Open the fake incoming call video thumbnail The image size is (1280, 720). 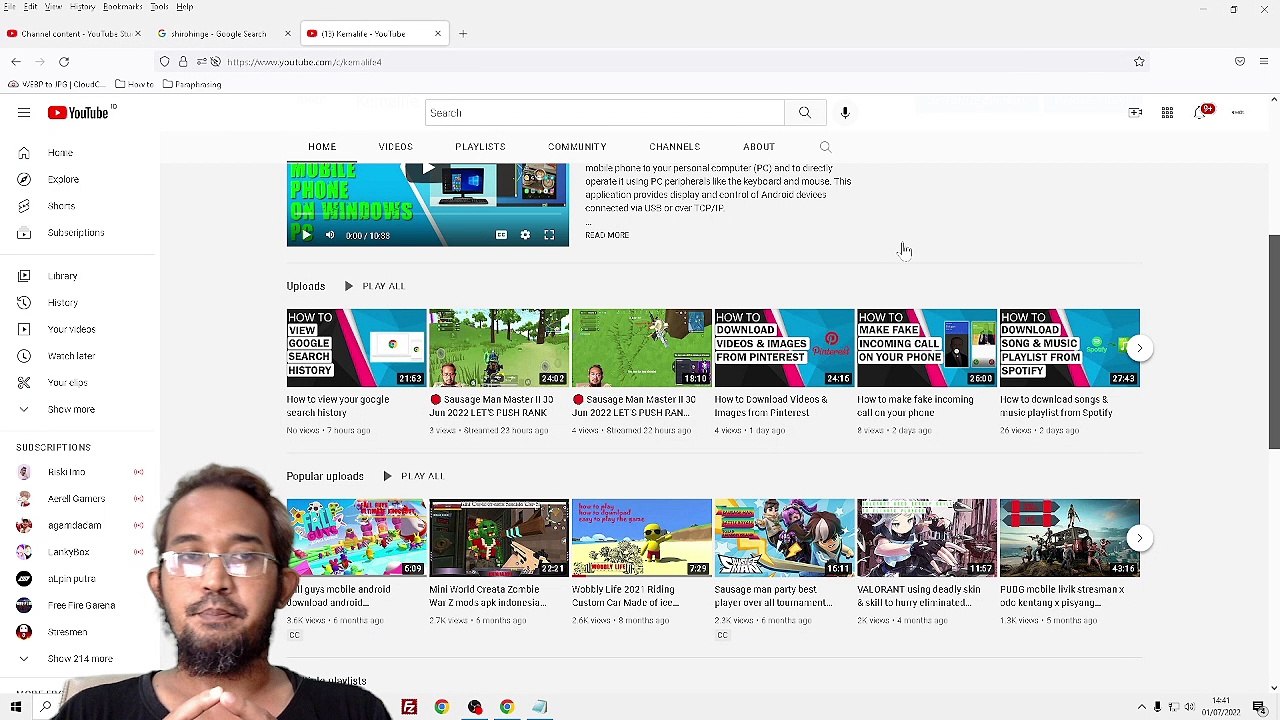[x=927, y=348]
